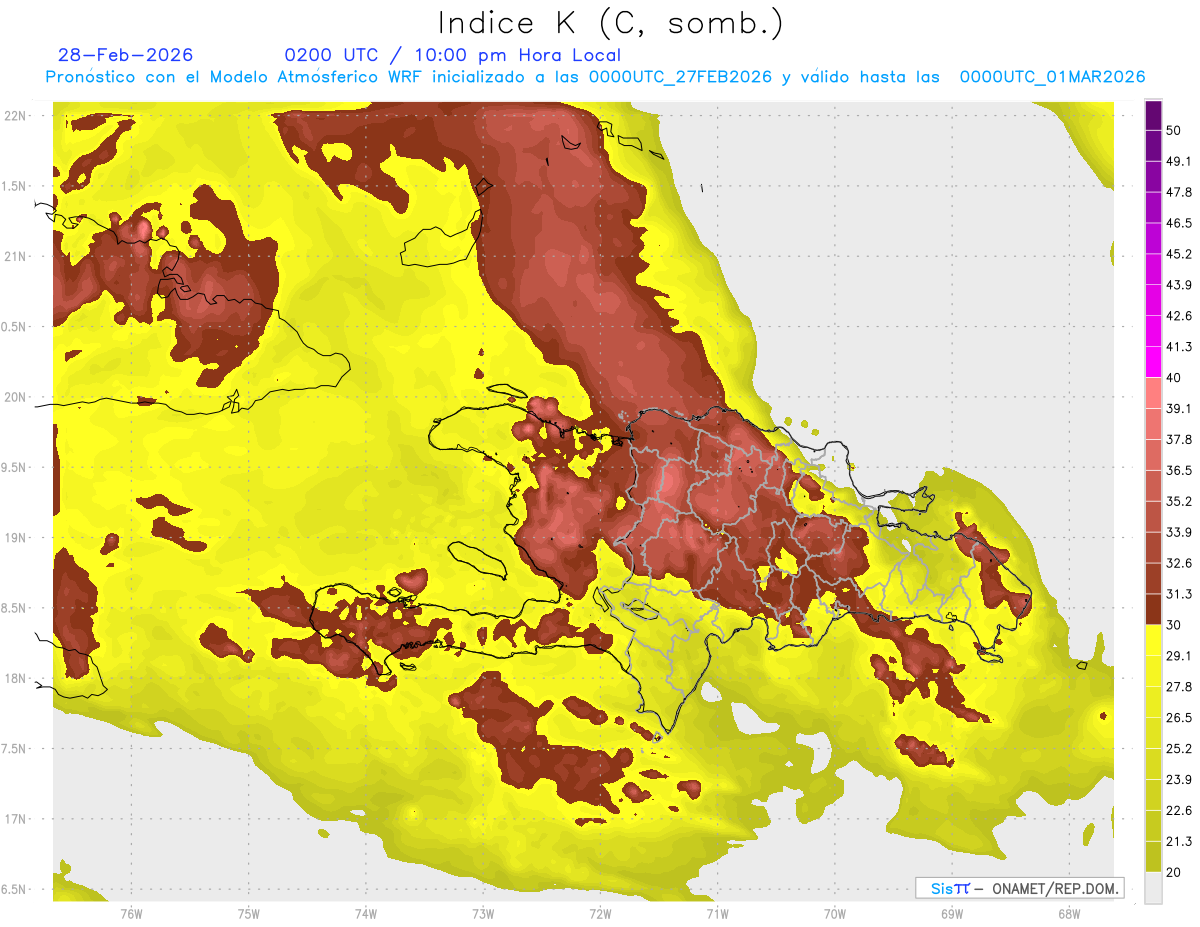The width and height of the screenshot is (1200, 927).
Task: Click the "21N" latitude label
Action: pos(15,256)
